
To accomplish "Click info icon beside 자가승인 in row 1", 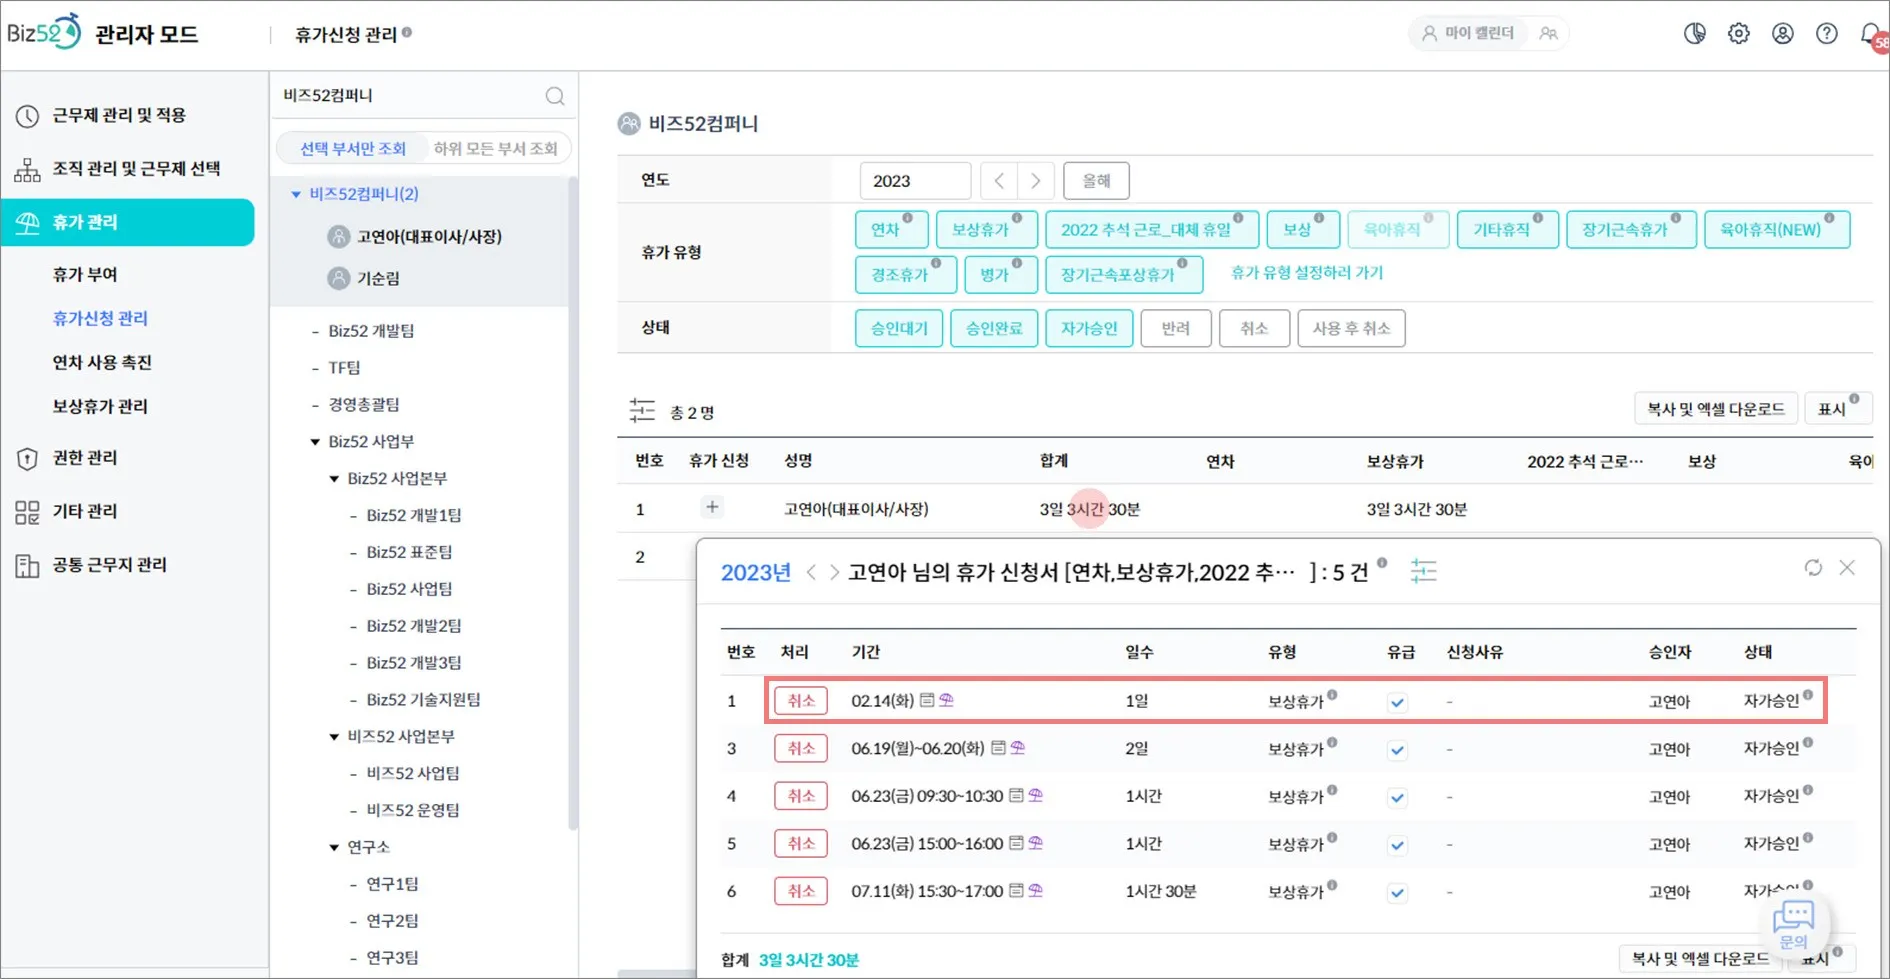I will click(1808, 695).
